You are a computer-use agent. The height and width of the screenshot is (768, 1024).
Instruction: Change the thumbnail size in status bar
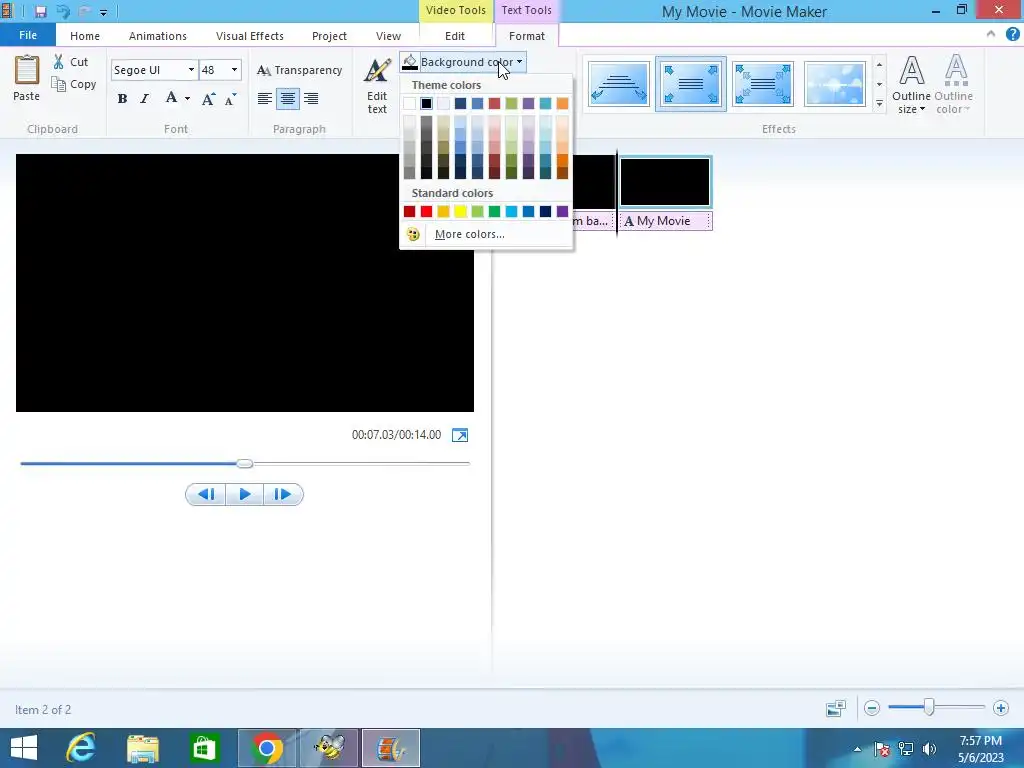click(836, 708)
